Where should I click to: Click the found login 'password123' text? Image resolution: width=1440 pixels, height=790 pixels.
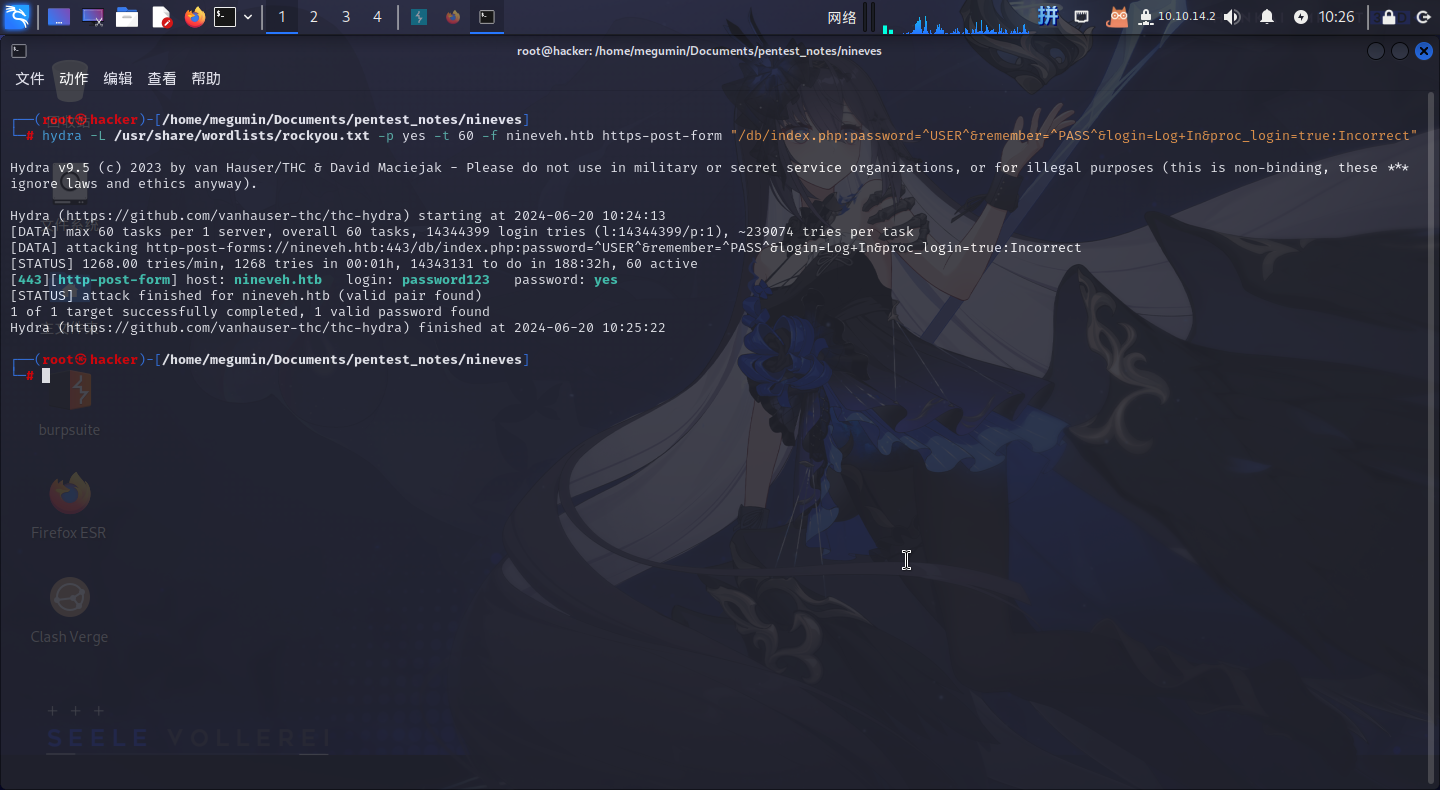click(x=446, y=280)
